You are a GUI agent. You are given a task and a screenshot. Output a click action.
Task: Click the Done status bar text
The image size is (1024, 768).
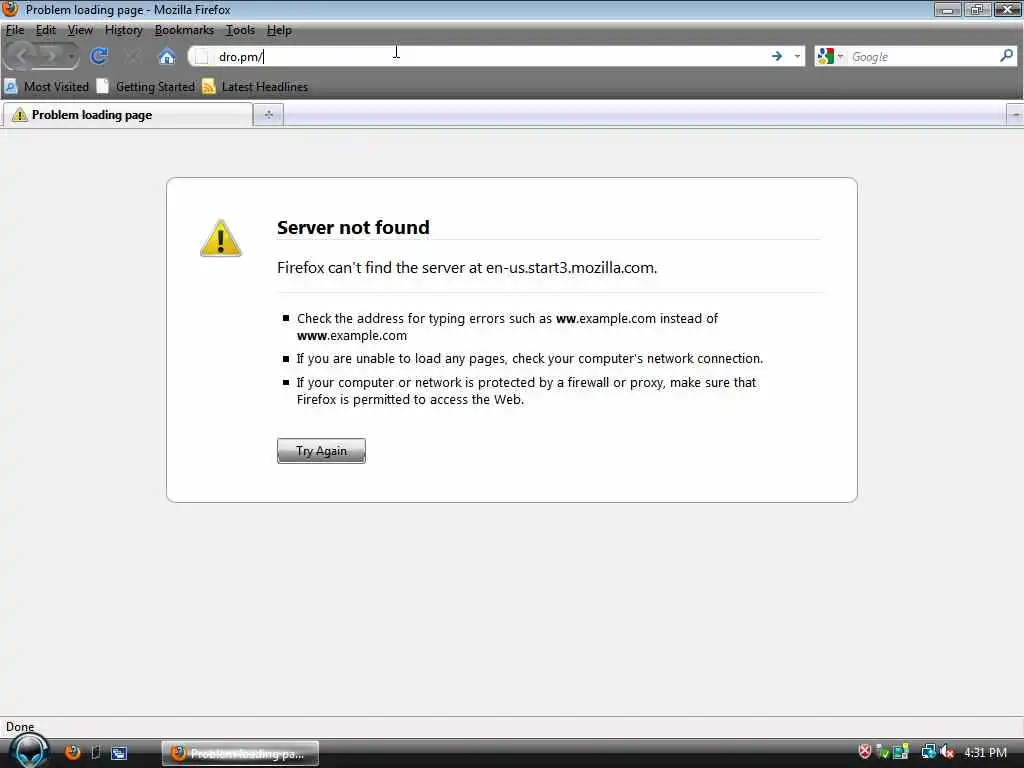click(20, 727)
